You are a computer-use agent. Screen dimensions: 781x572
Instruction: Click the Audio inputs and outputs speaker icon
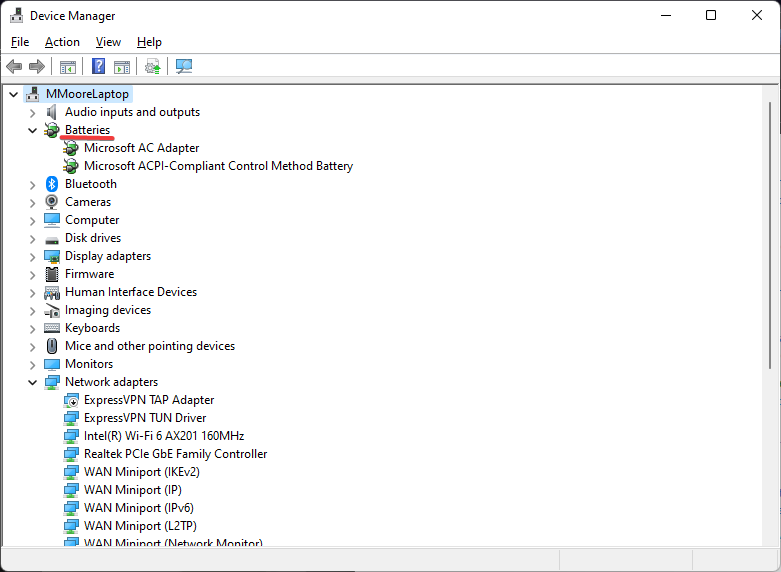(x=51, y=112)
